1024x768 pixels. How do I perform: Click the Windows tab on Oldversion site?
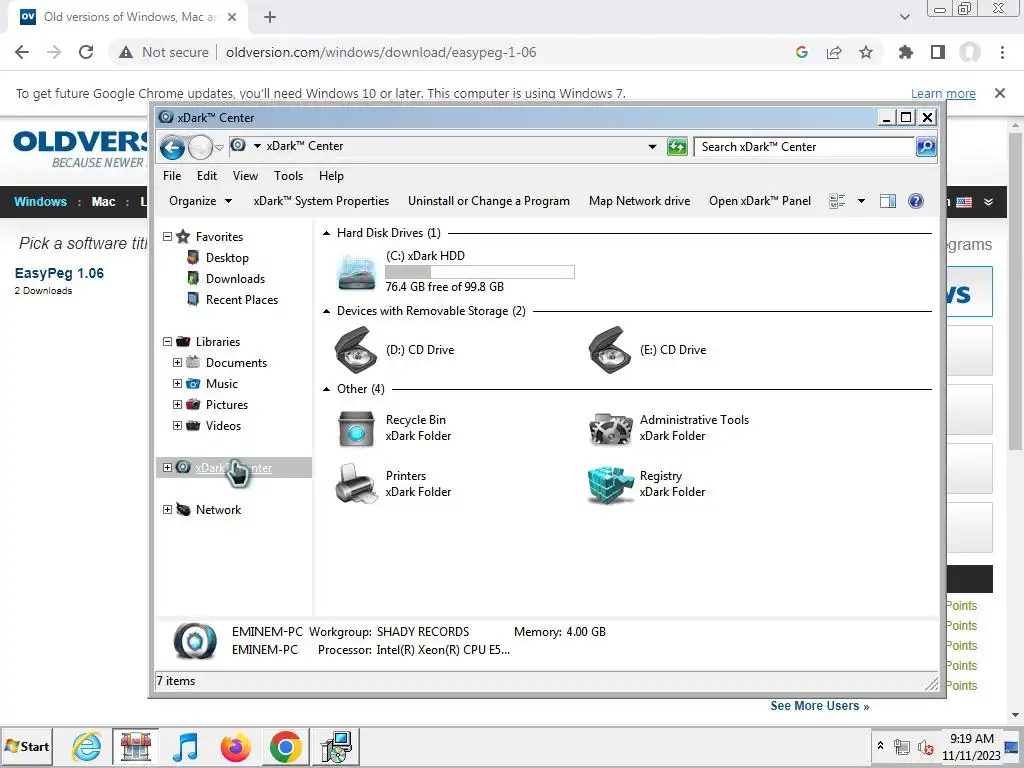[x=40, y=201]
